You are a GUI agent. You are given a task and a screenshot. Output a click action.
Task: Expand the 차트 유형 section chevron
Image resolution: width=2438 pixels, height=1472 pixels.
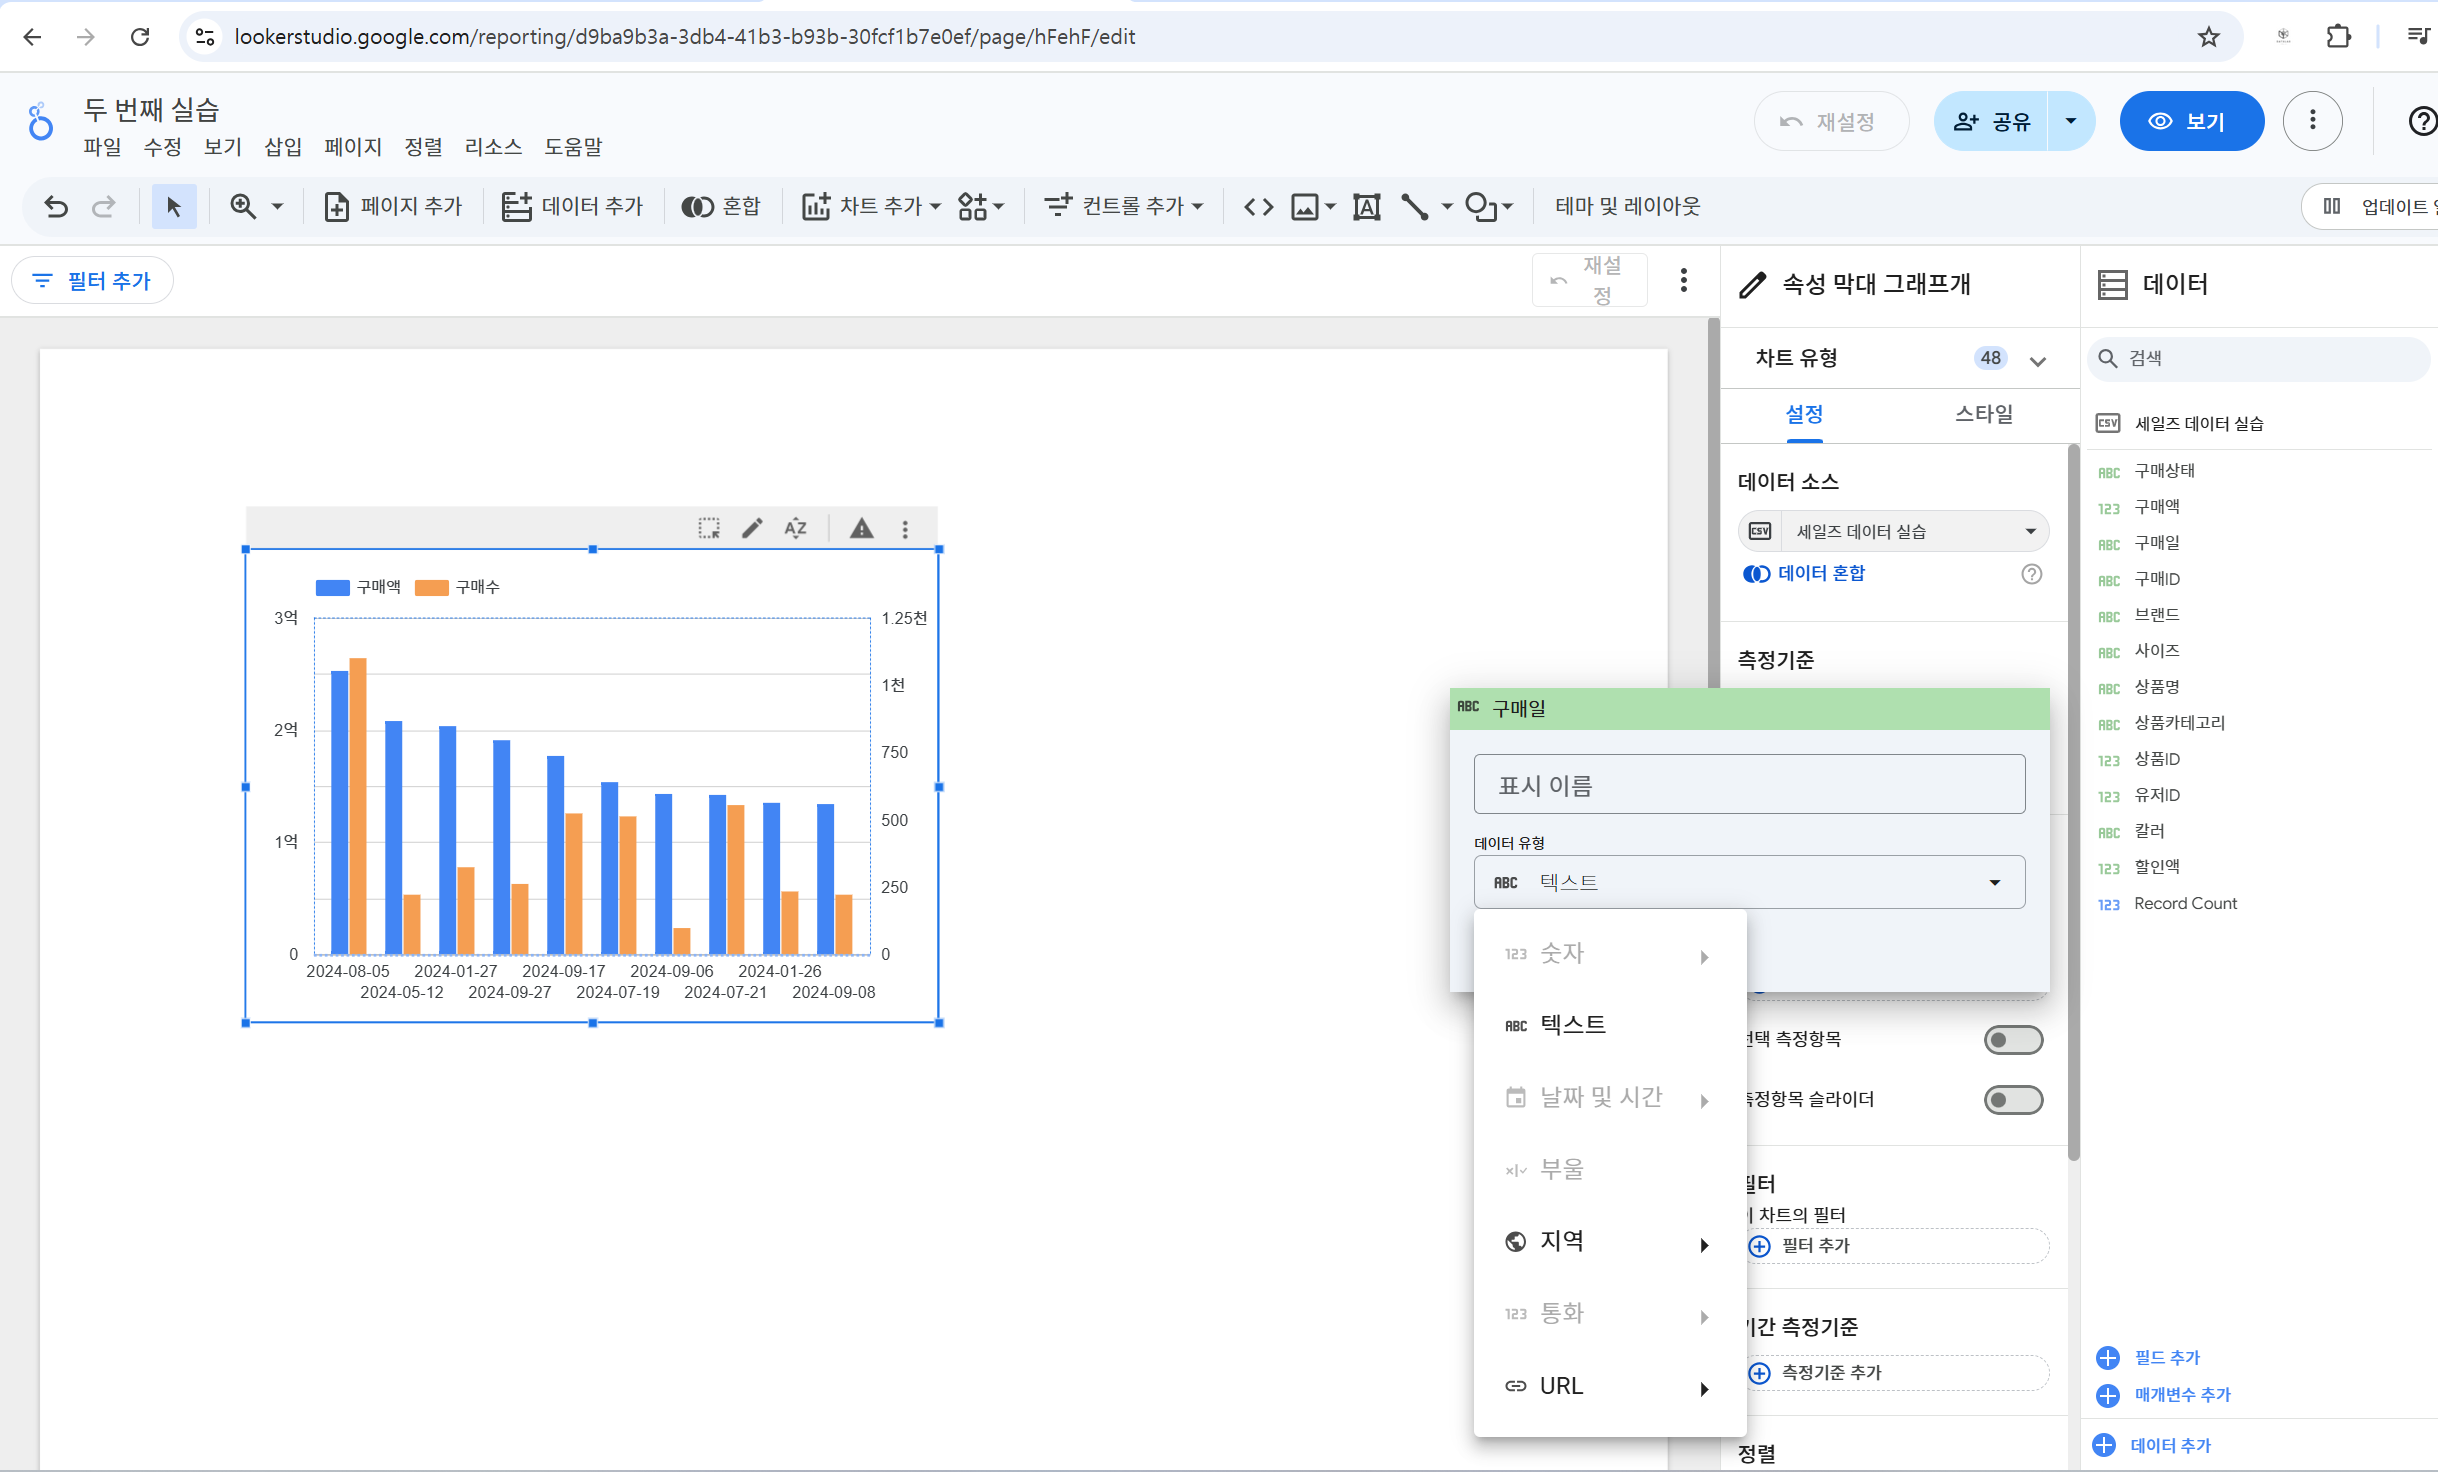(2037, 360)
